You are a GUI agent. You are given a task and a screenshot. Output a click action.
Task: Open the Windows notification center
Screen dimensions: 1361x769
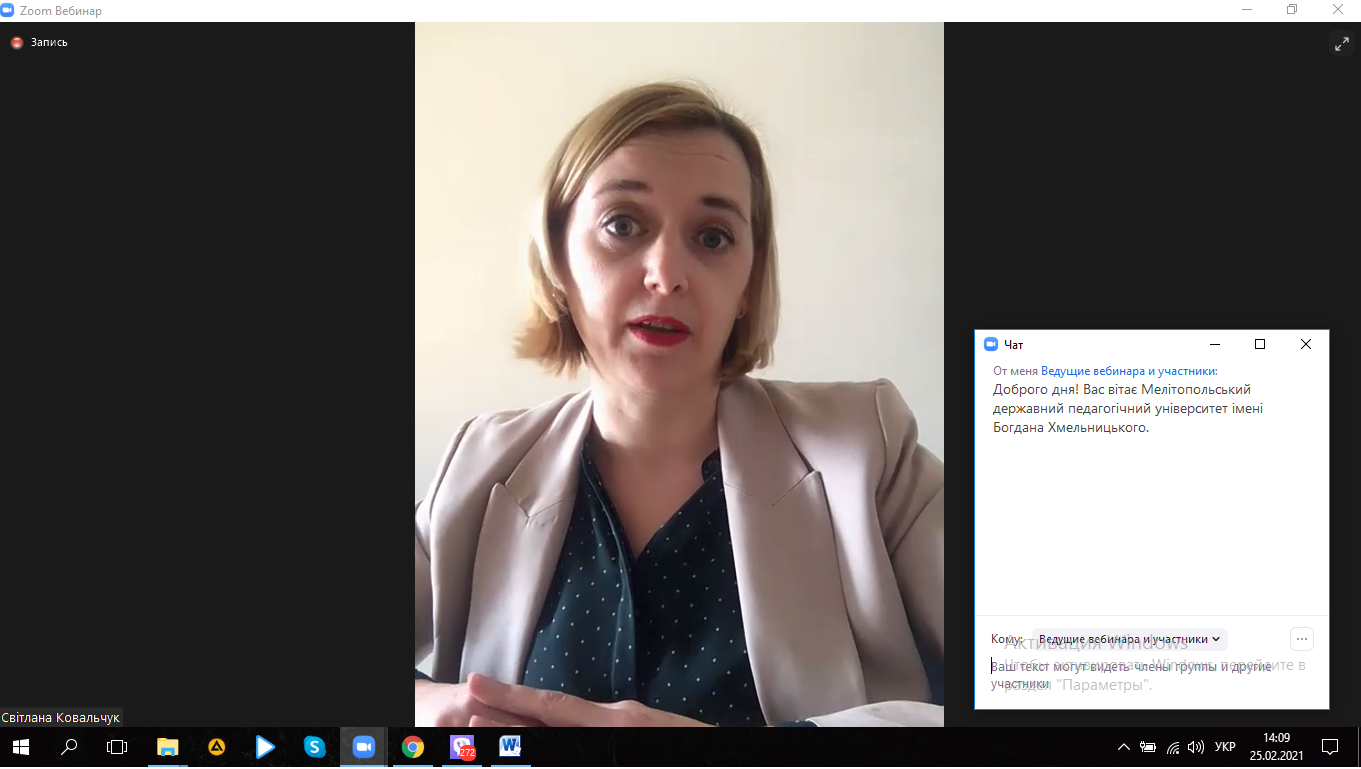pyautogui.click(x=1330, y=747)
